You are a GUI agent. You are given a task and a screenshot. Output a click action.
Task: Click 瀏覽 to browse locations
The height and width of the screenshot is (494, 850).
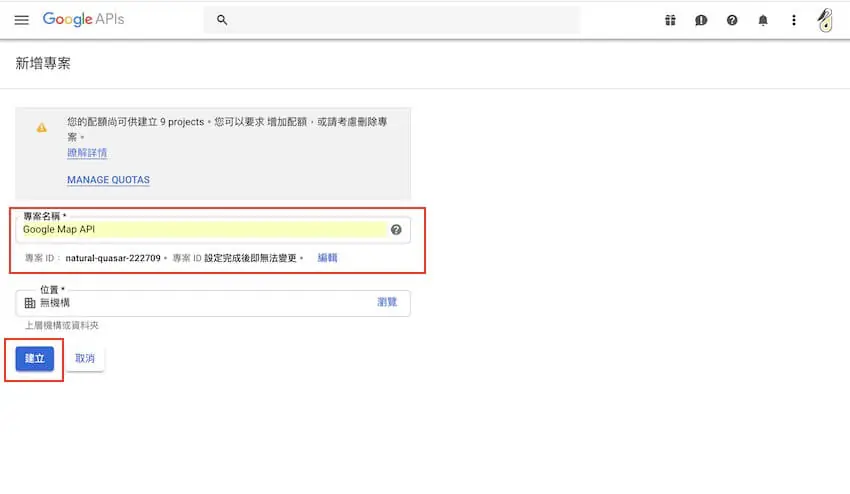point(387,302)
